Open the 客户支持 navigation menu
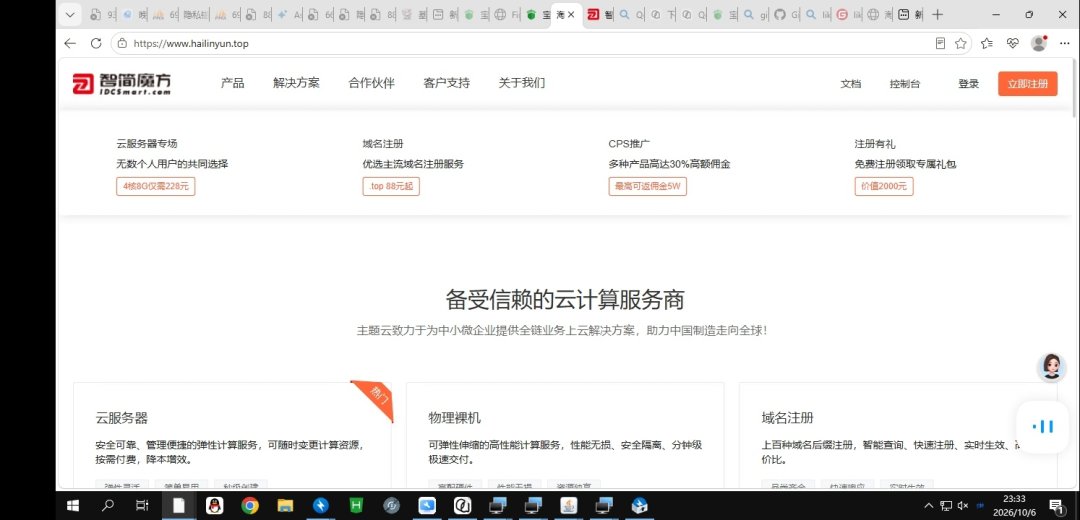This screenshot has height=520, width=1080. (446, 83)
